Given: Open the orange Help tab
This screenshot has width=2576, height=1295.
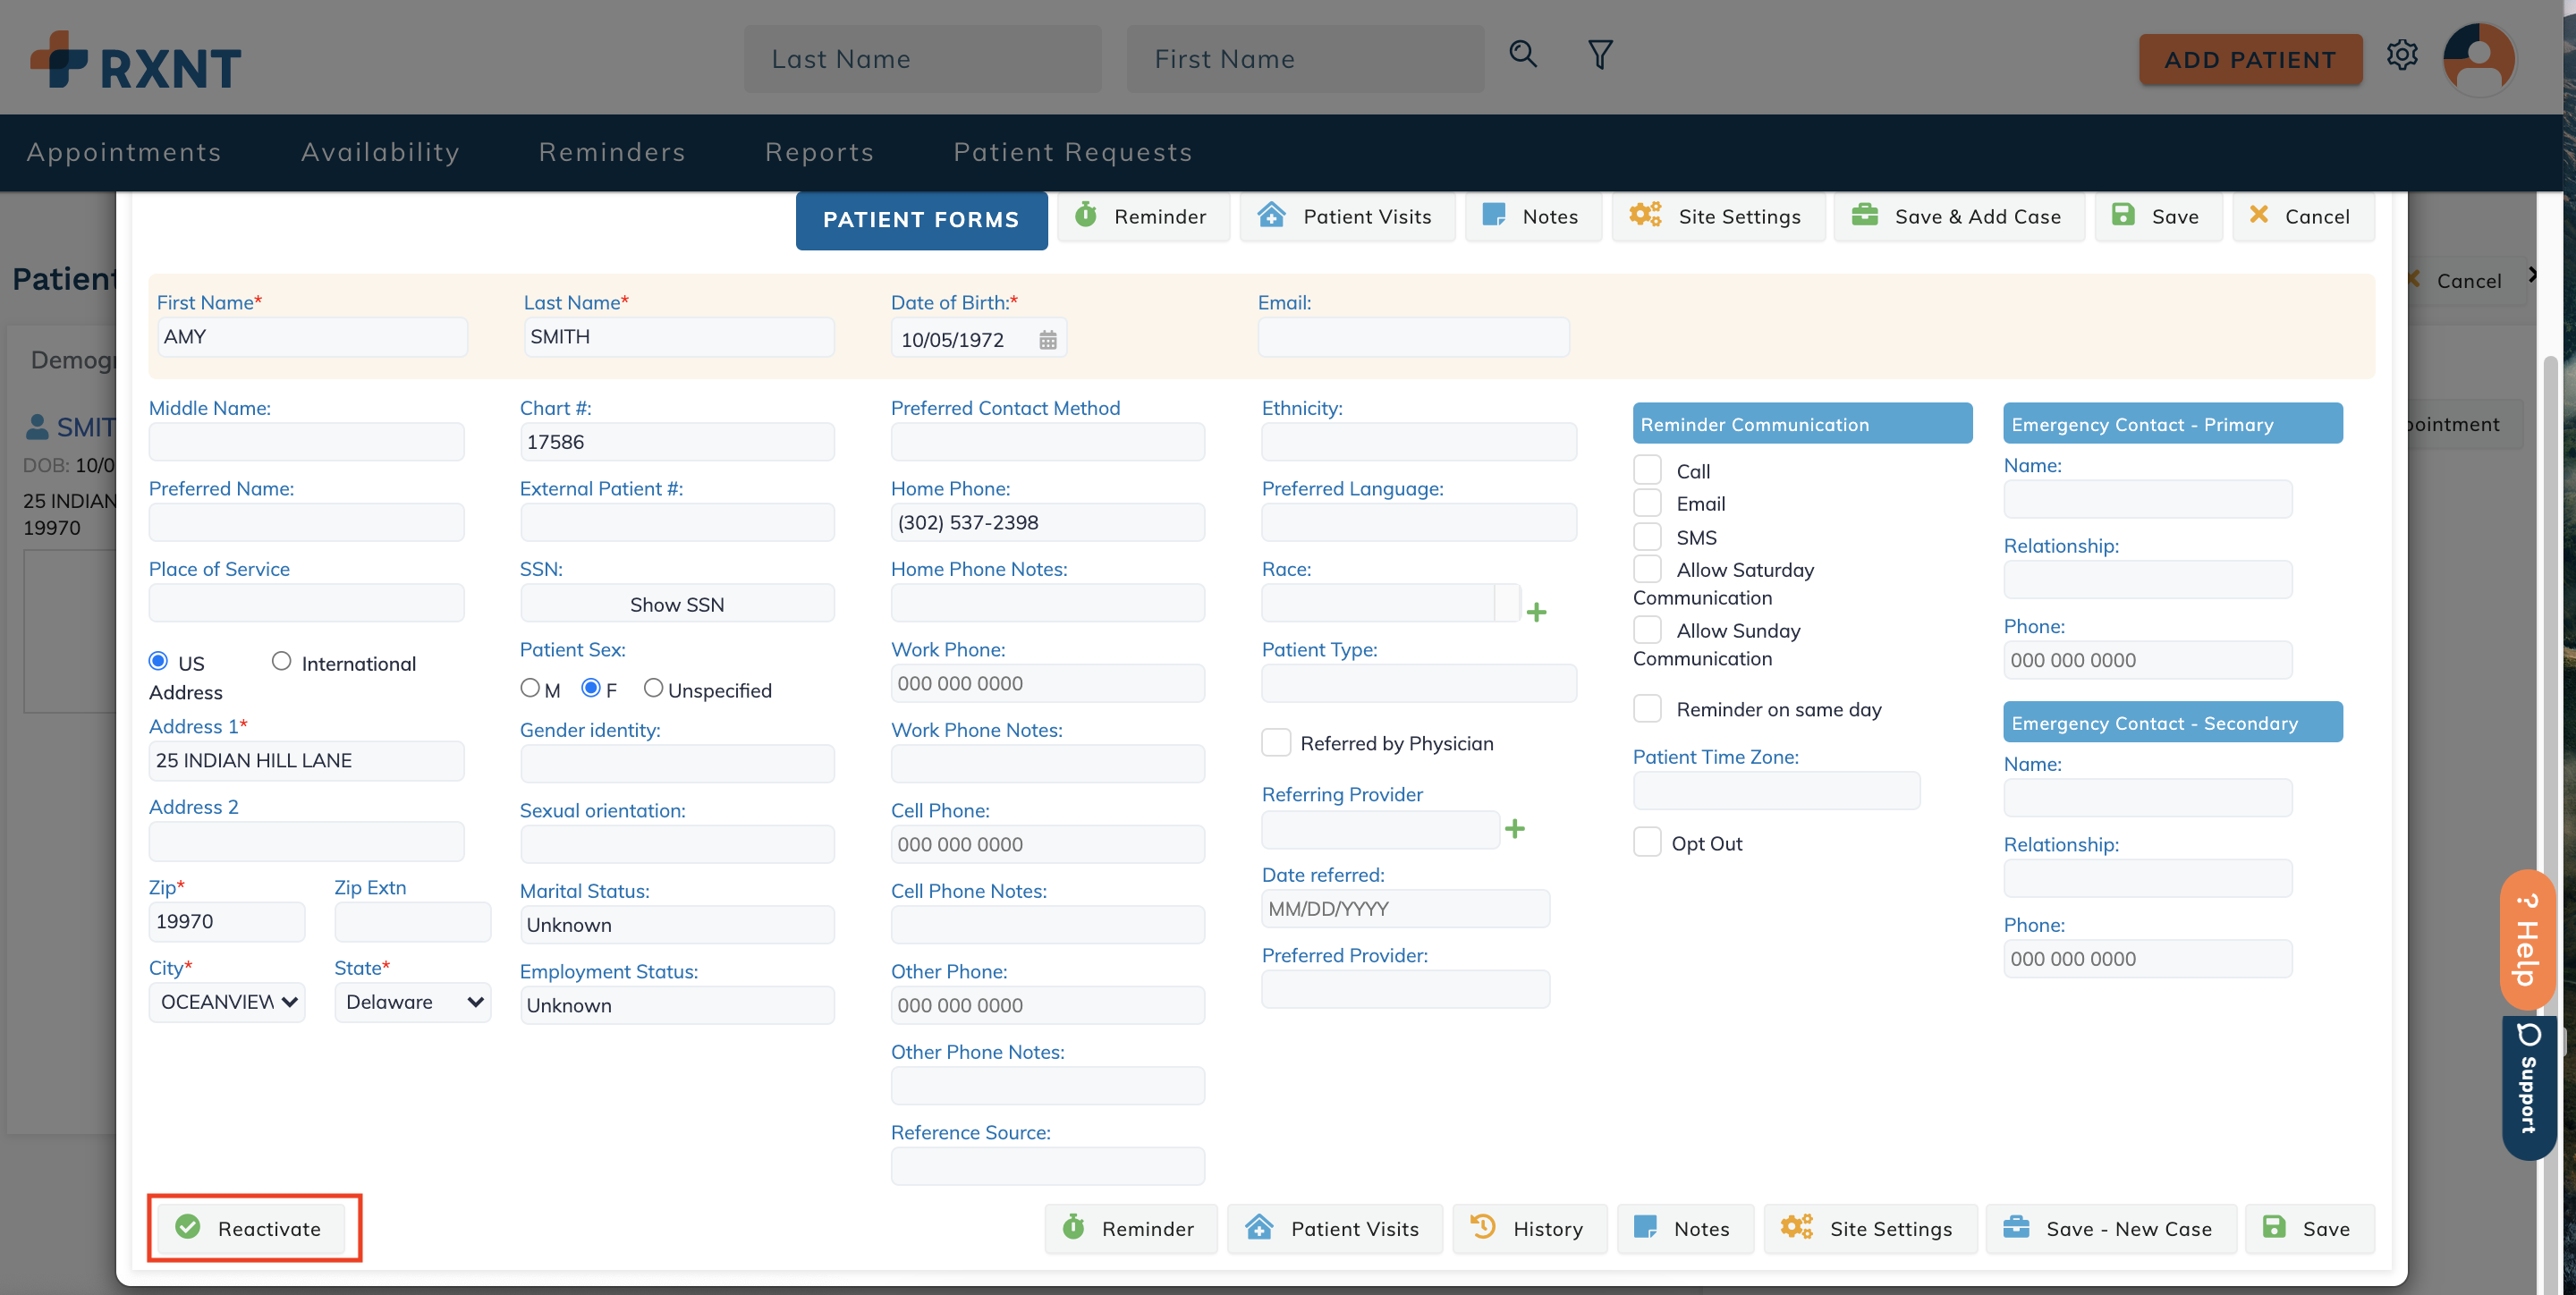Looking at the screenshot, I should (x=2527, y=940).
